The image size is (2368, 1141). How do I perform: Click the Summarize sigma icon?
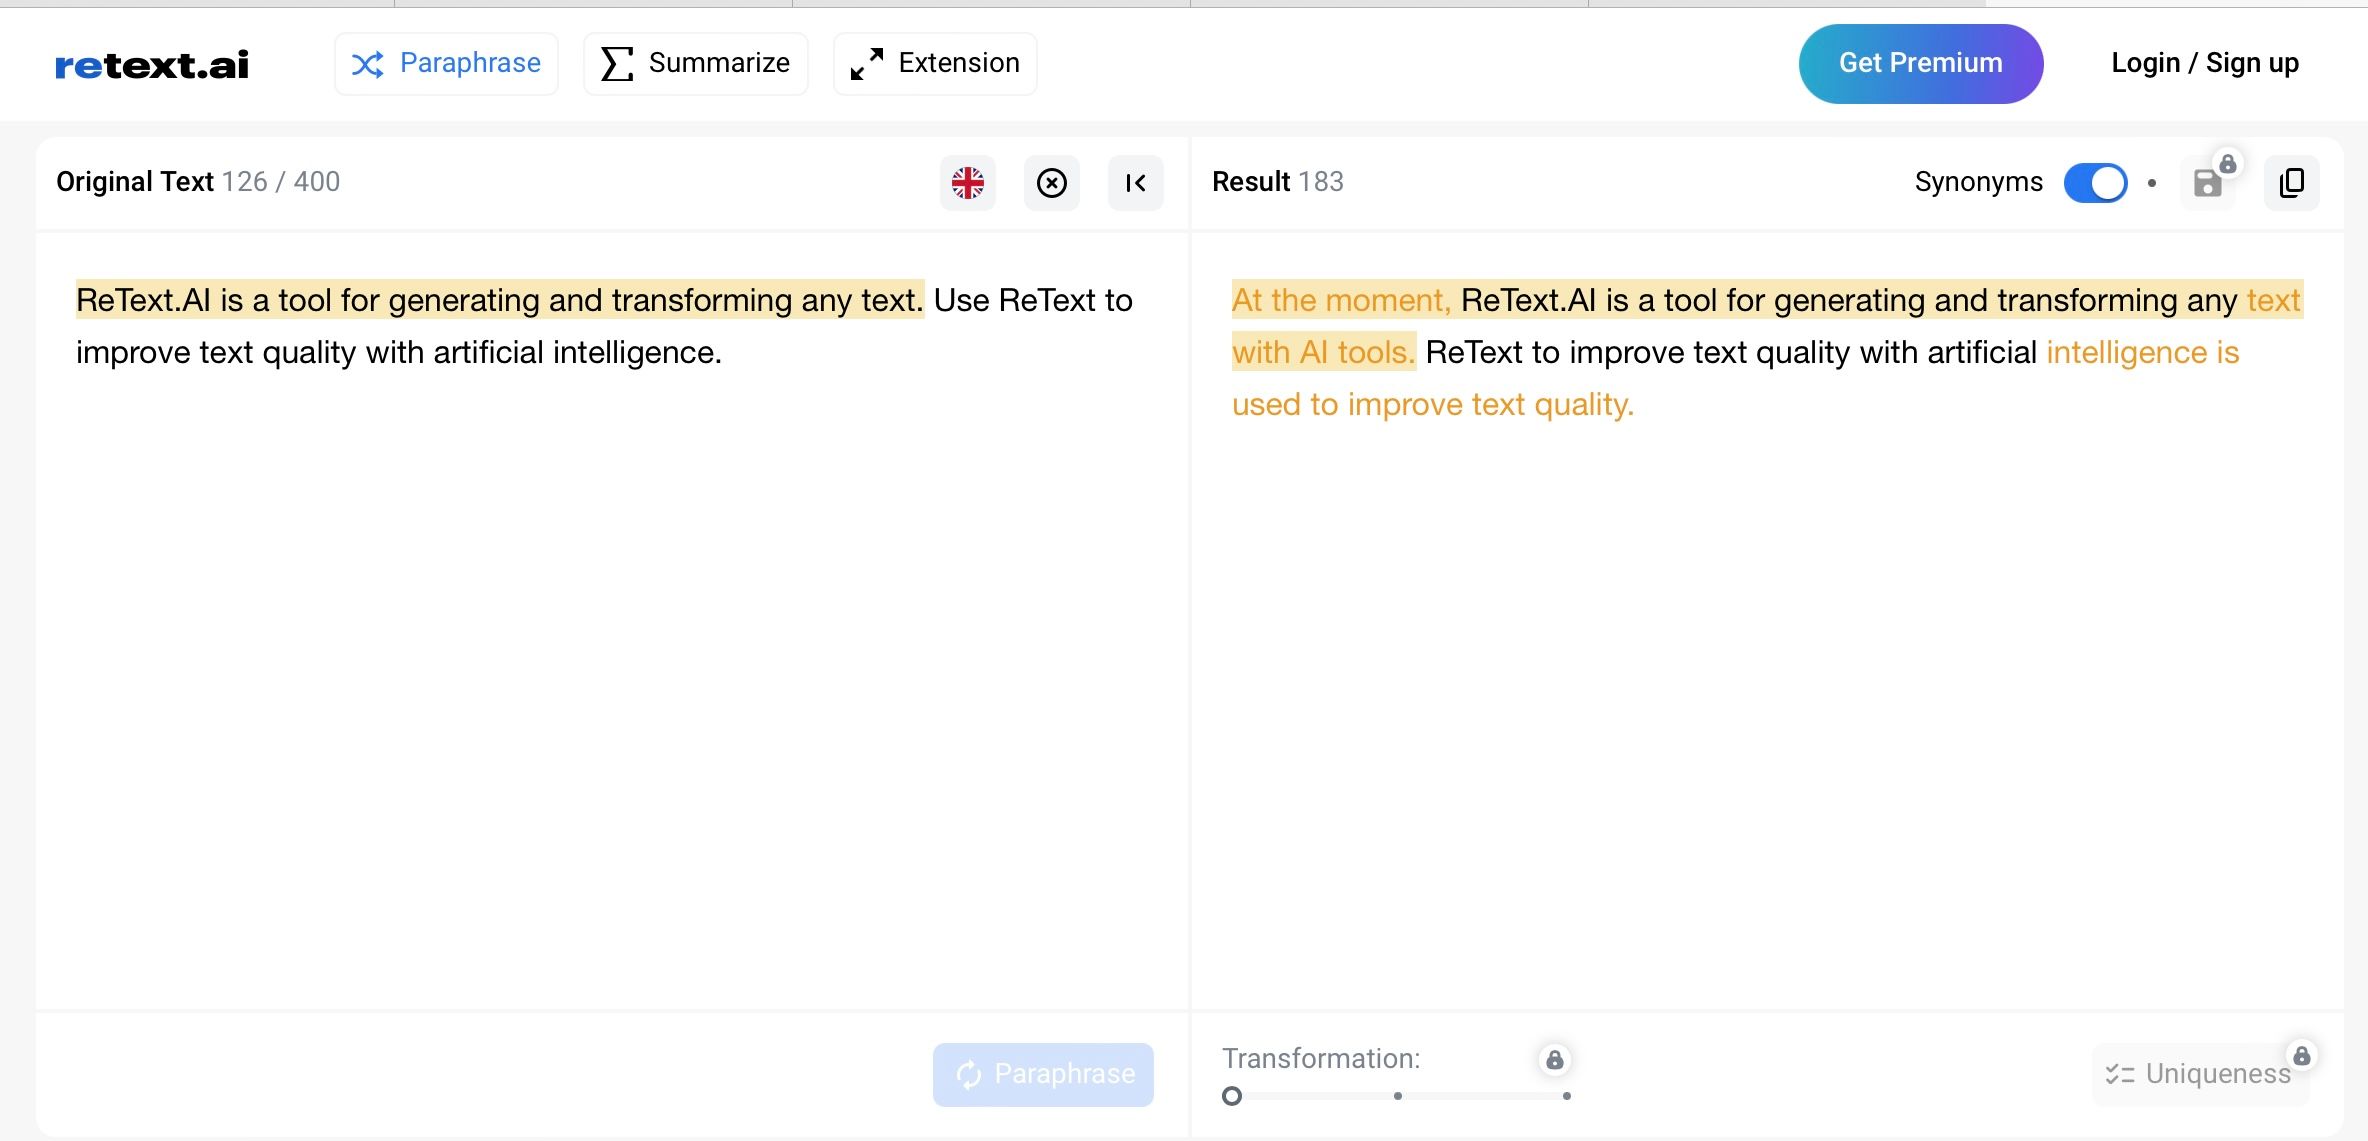[616, 62]
